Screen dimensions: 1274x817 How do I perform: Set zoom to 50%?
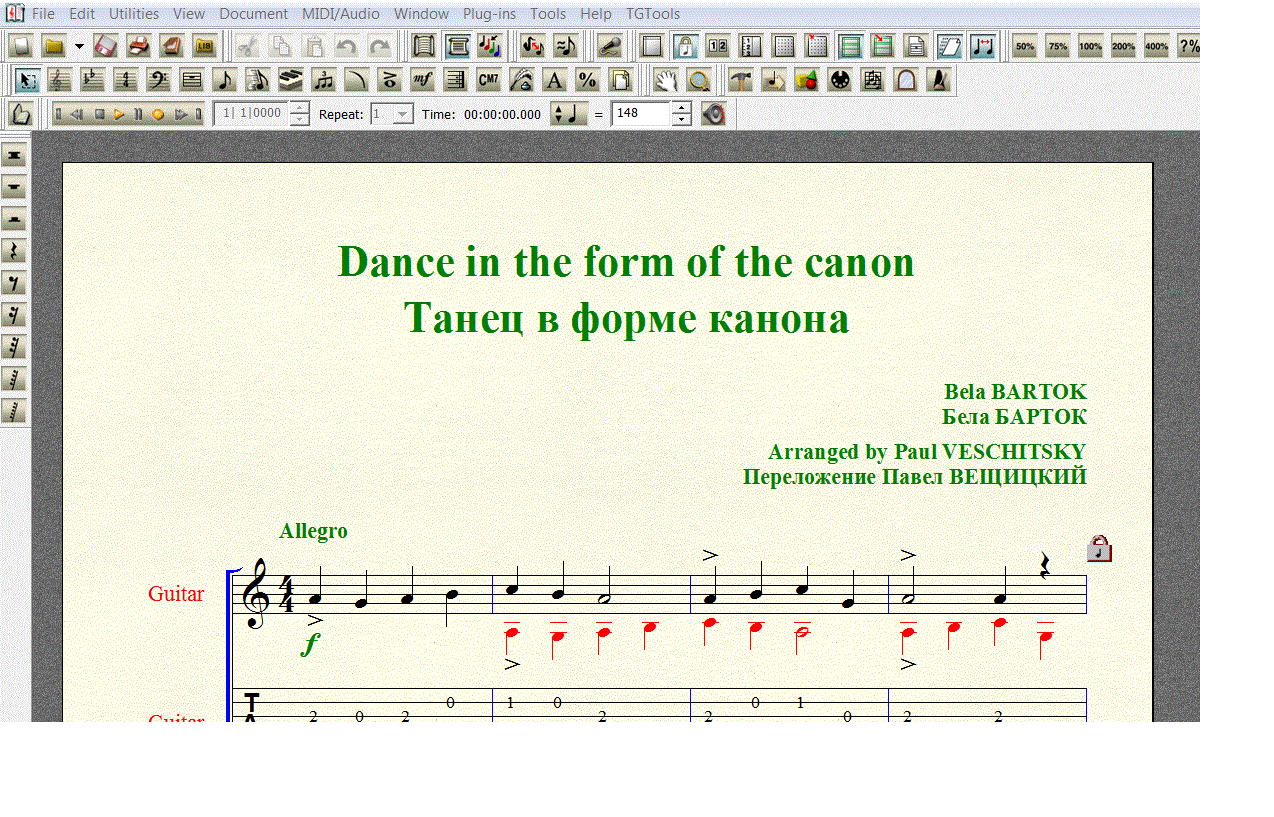coord(1025,46)
